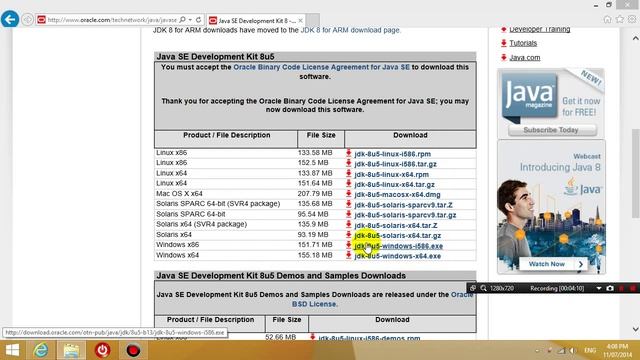Image resolution: width=640 pixels, height=360 pixels.
Task: Download jdk-8u5-windows-x64.exe
Action: (x=398, y=256)
